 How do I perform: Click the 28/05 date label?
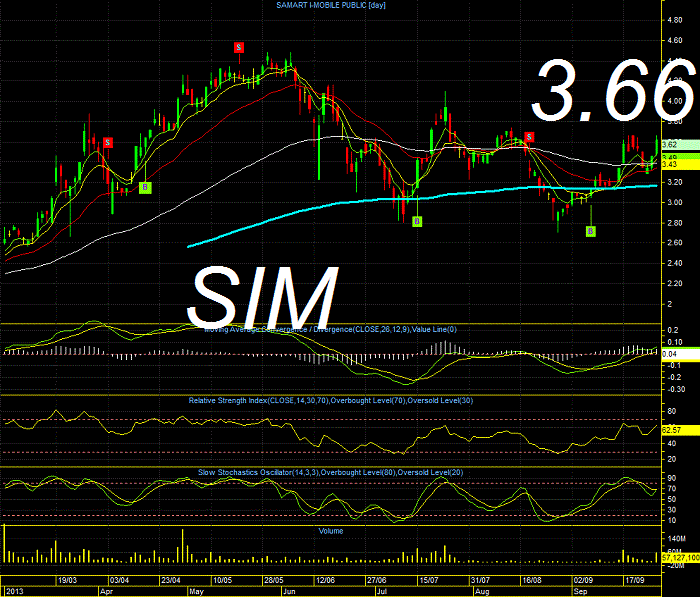pos(274,580)
